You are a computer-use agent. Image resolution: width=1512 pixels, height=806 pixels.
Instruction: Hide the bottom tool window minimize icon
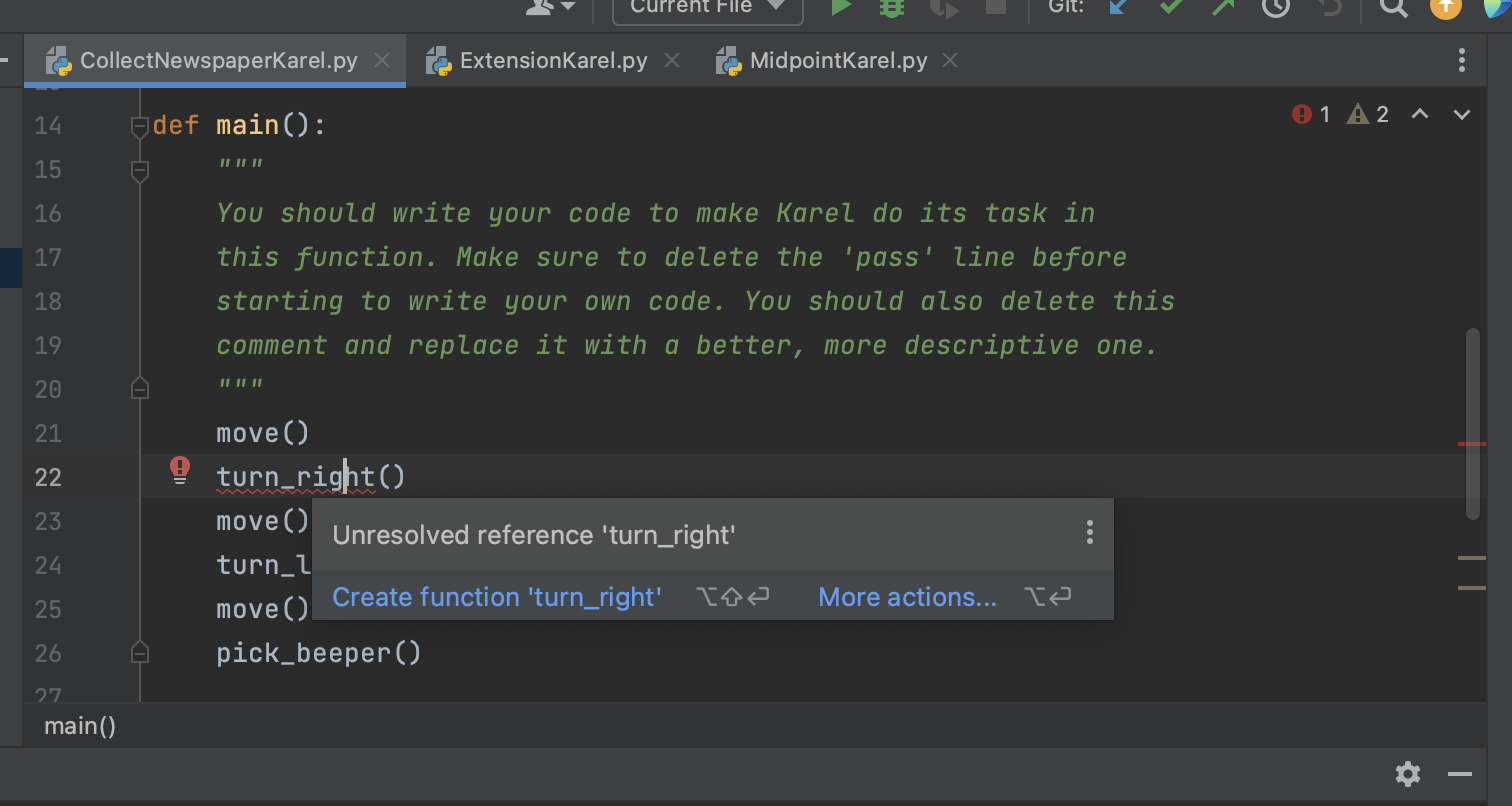(1459, 774)
